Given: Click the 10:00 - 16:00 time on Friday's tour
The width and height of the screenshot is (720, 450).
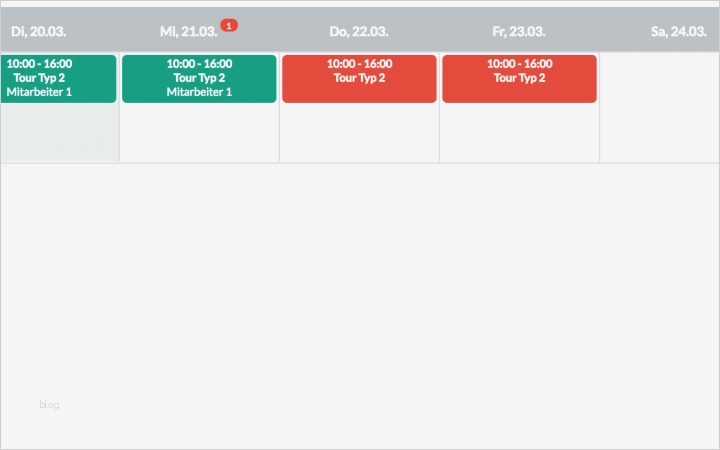Looking at the screenshot, I should pyautogui.click(x=519, y=63).
